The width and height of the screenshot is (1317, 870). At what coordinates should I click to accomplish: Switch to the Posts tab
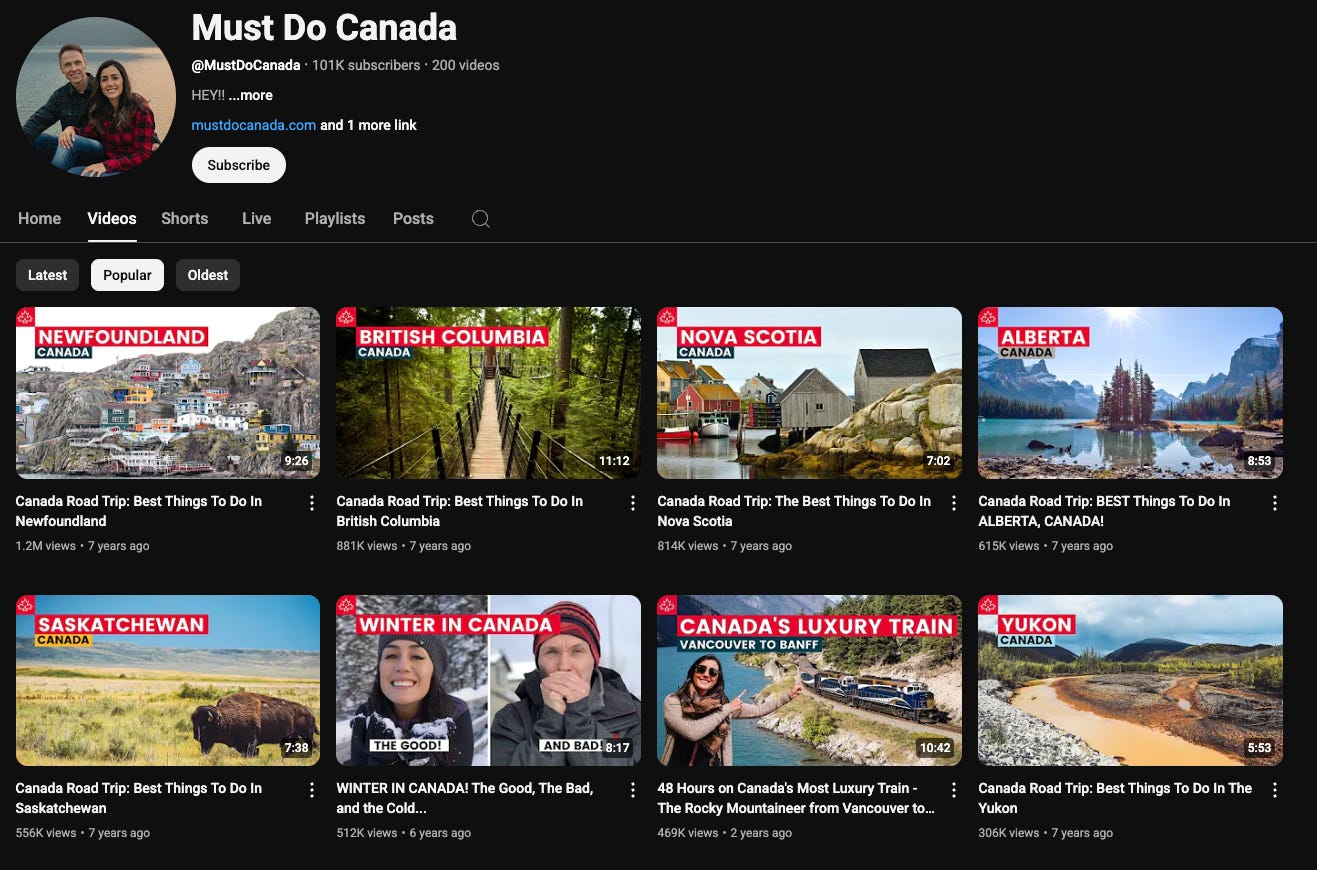413,218
